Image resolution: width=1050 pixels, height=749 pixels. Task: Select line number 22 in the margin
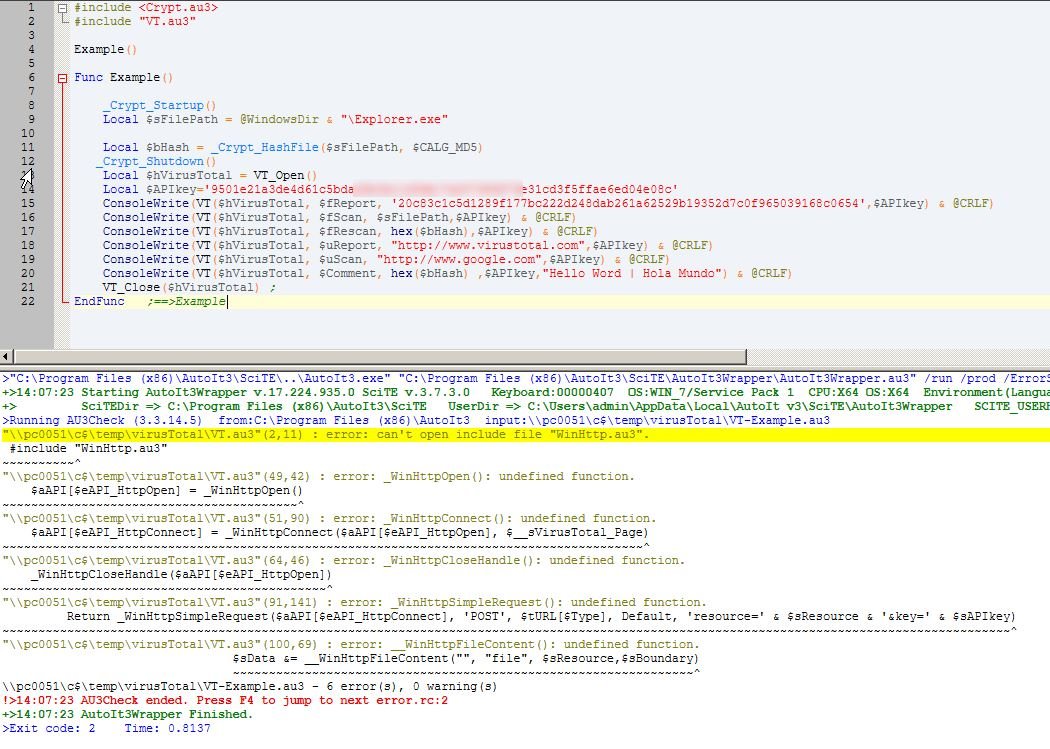tap(27, 301)
